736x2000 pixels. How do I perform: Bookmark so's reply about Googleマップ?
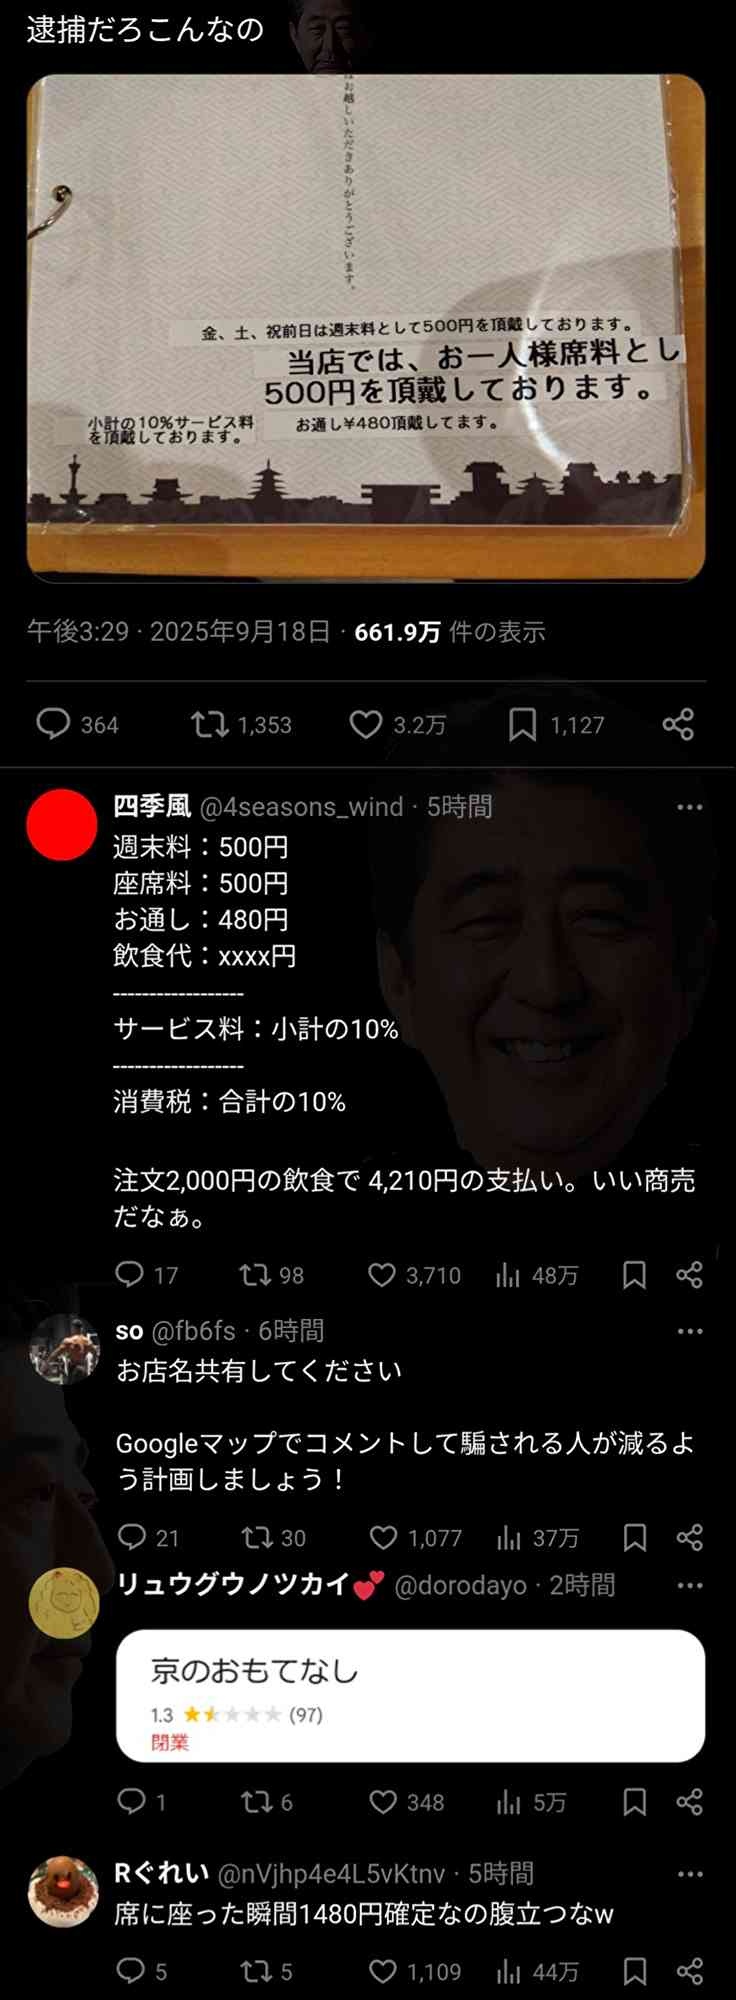(x=634, y=1537)
